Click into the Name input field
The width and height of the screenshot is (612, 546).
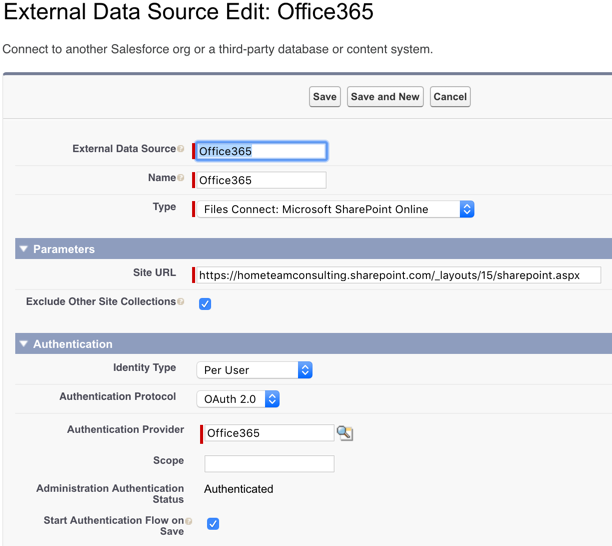(261, 180)
